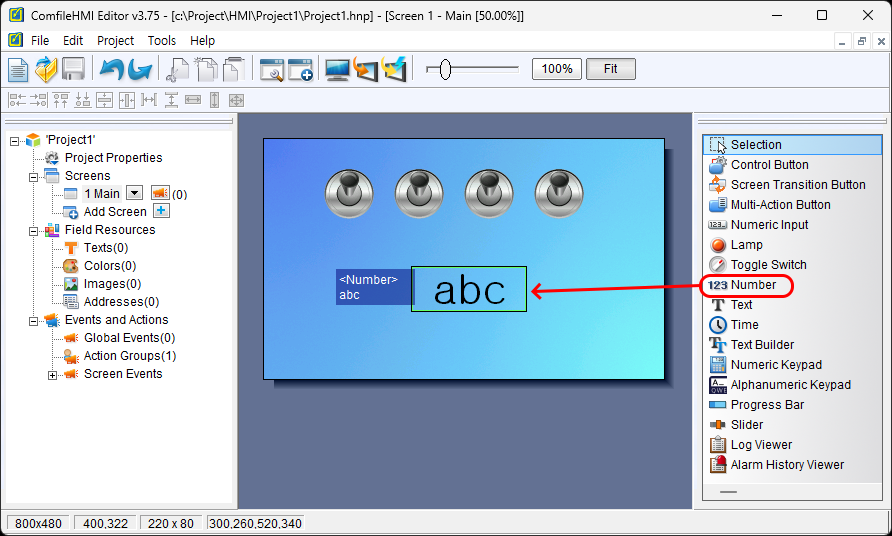Viewport: 892px width, 536px height.
Task: Open the Project menu
Action: (115, 41)
